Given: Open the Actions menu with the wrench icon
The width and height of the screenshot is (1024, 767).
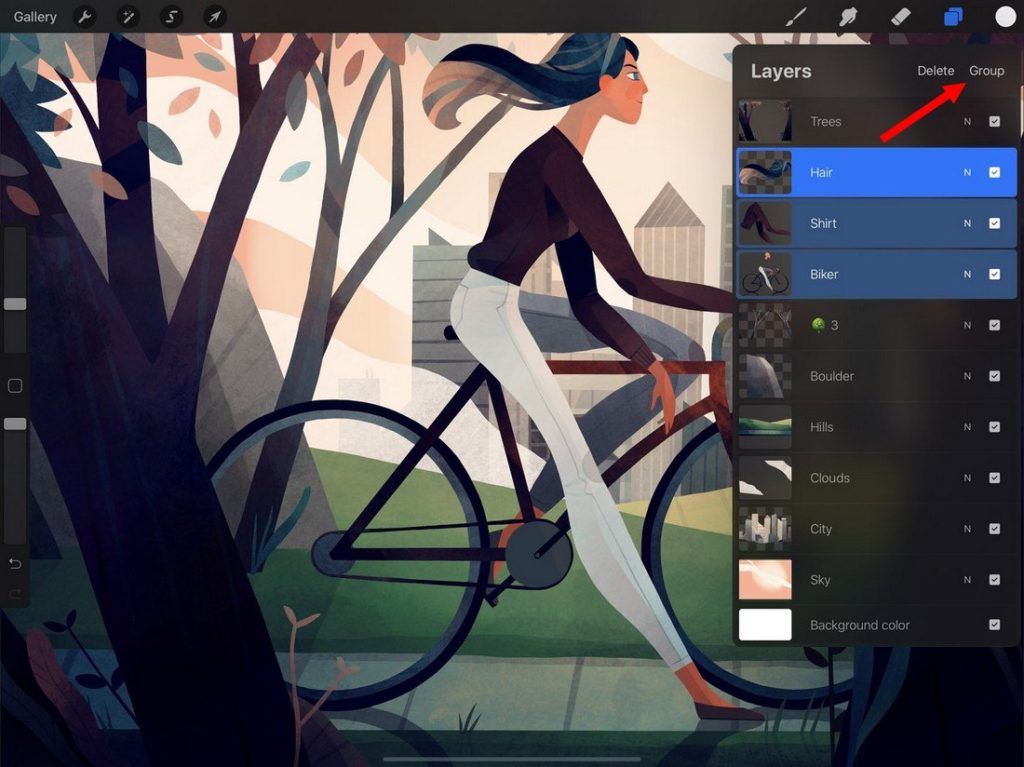Looking at the screenshot, I should click(x=85, y=16).
